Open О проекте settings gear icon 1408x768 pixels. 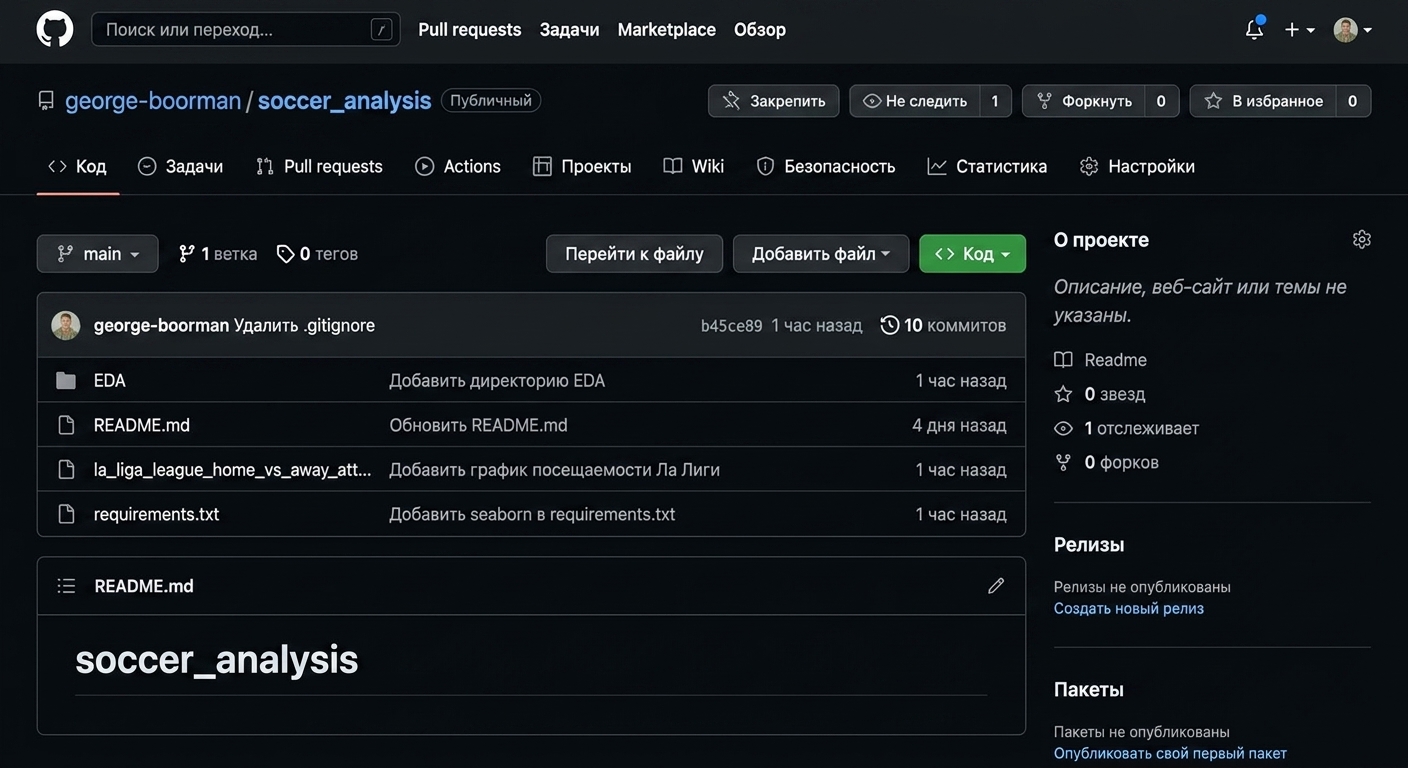pyautogui.click(x=1361, y=240)
